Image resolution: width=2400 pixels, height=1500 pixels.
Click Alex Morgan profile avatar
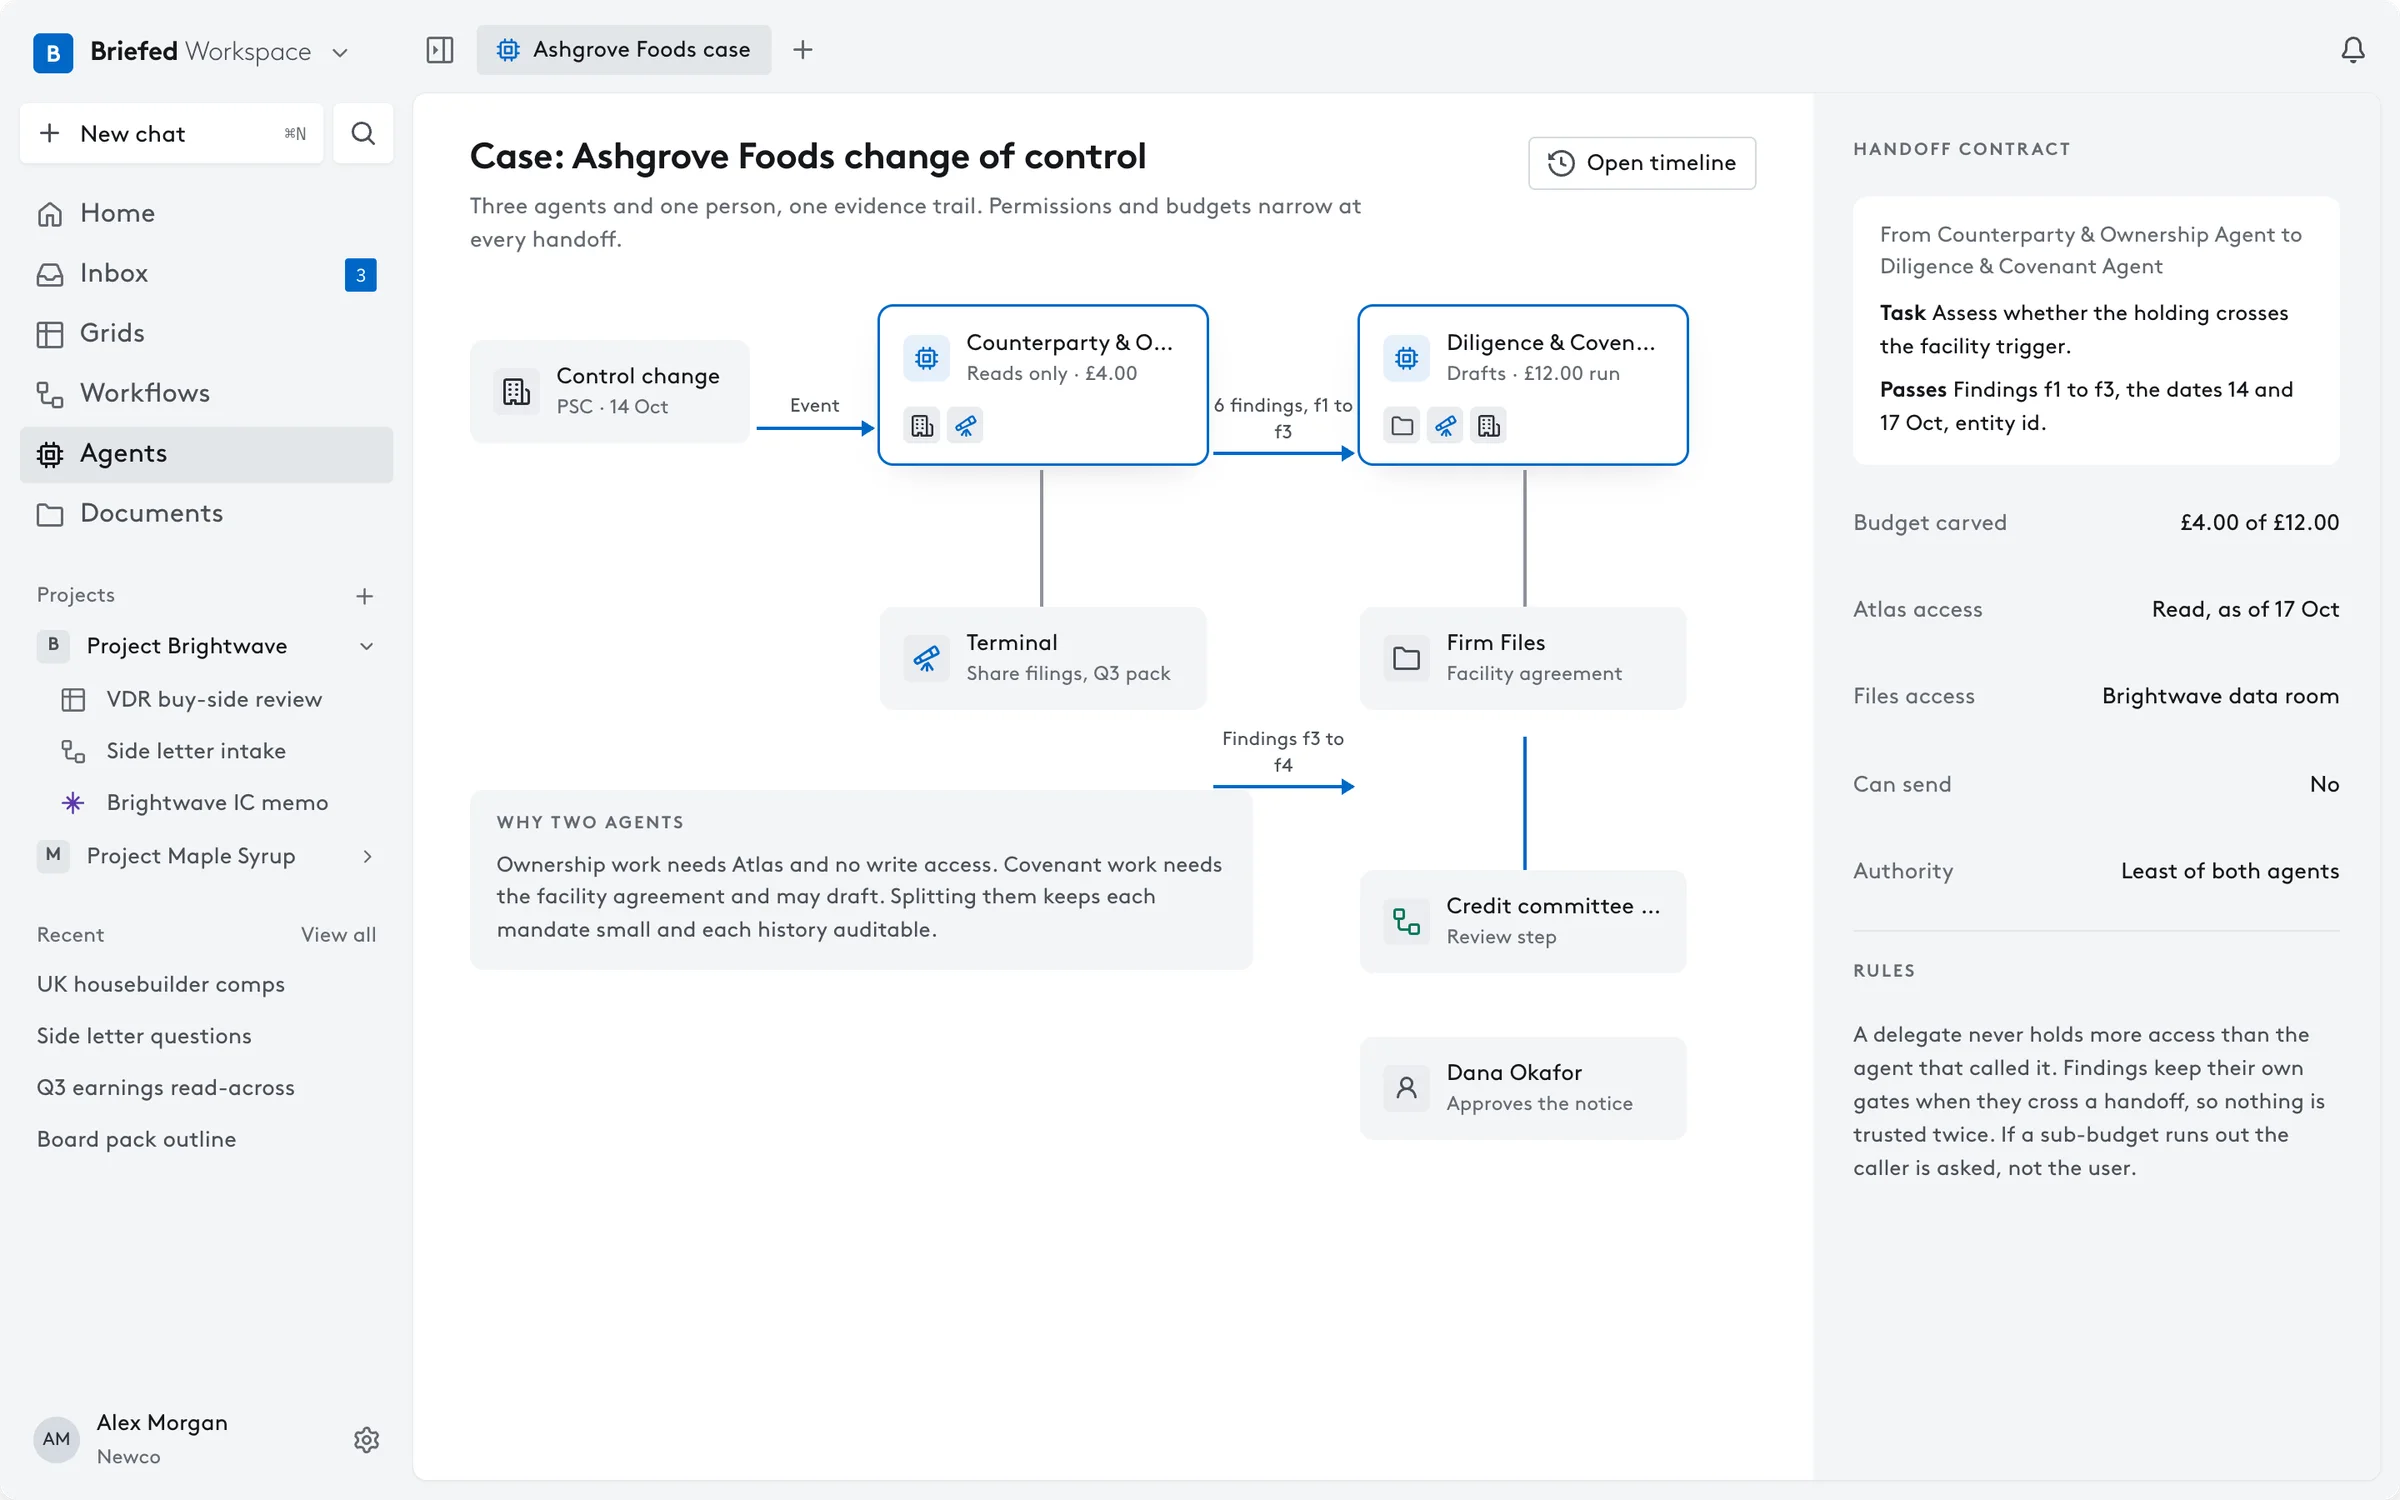(56, 1439)
